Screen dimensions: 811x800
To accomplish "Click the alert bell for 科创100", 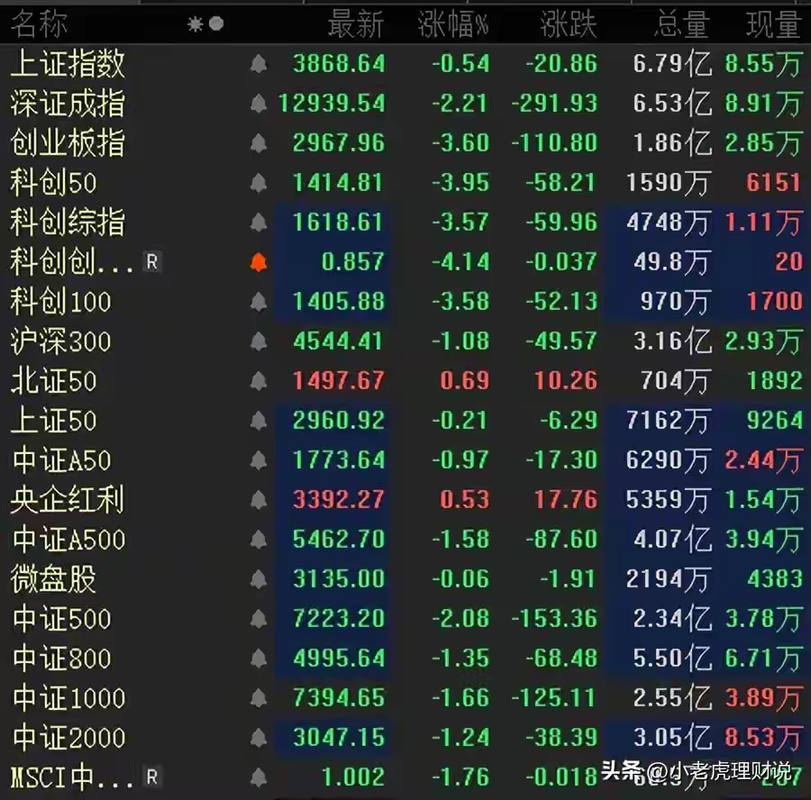I will pos(259,301).
